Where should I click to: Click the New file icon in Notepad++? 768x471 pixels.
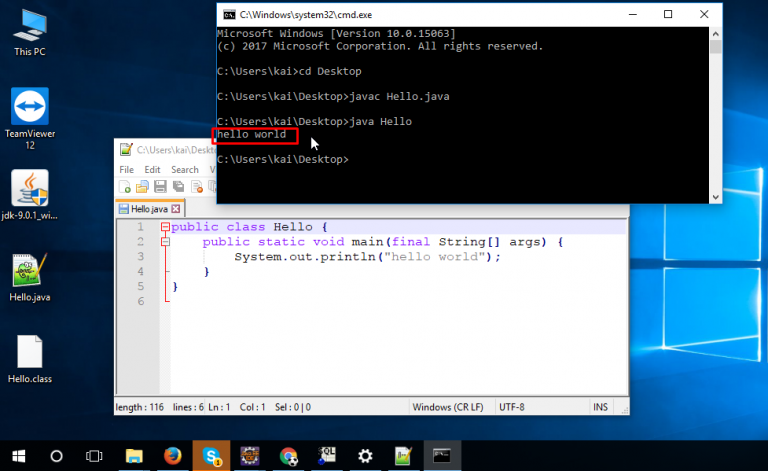pyautogui.click(x=125, y=187)
